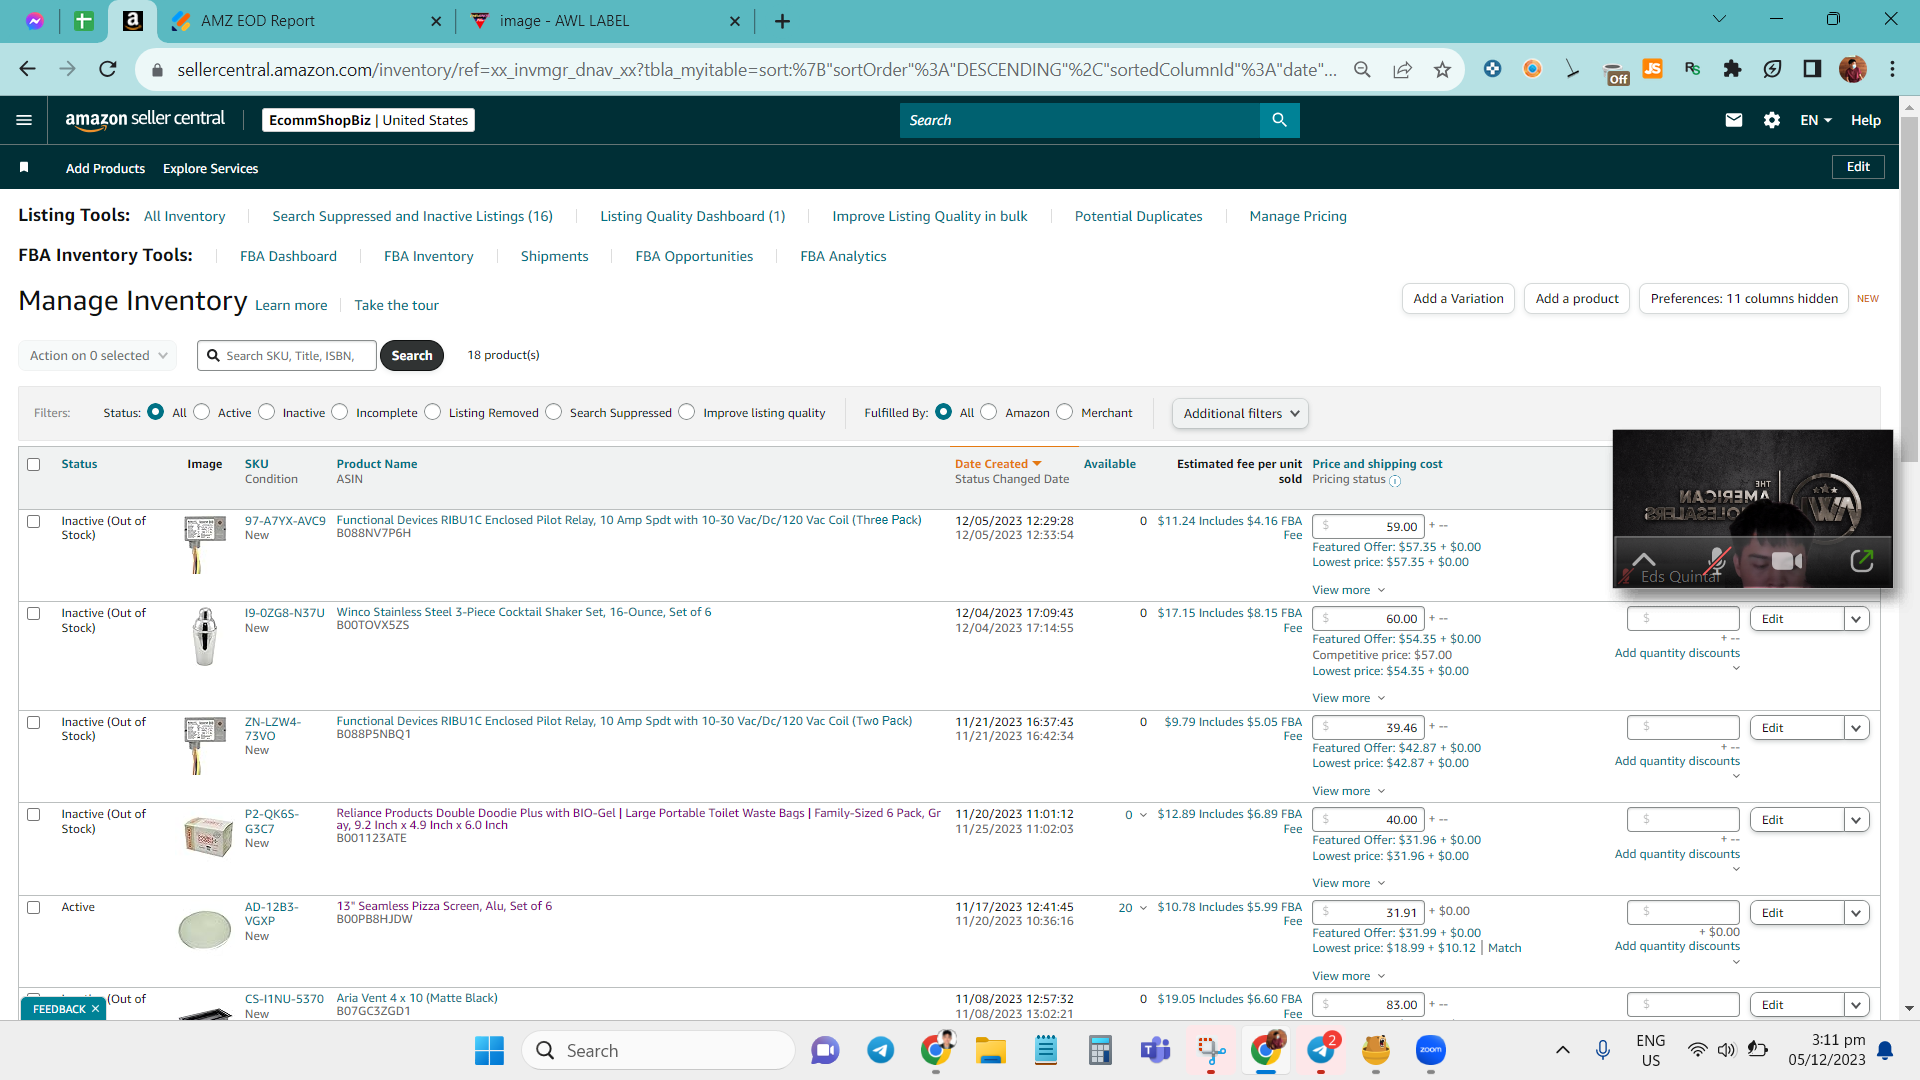Open the FBA Dashboard menu item
The height and width of the screenshot is (1080, 1920).
coord(288,256)
